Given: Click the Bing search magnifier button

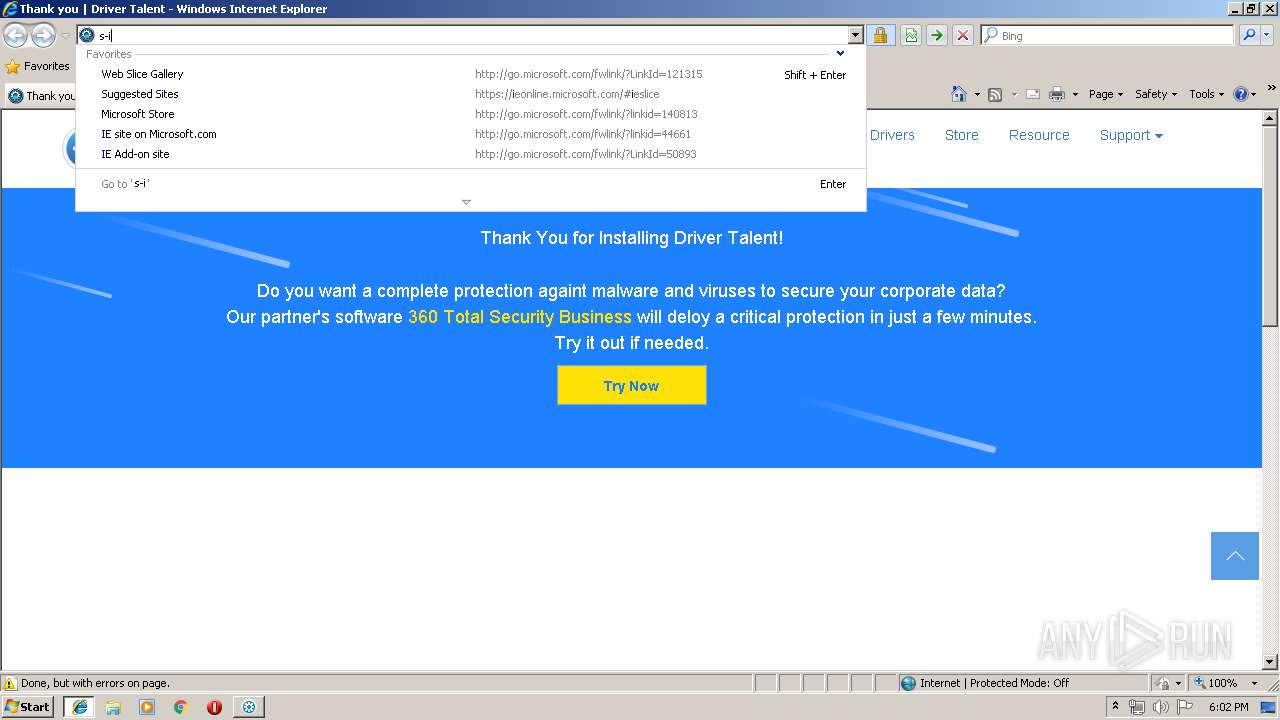Looking at the screenshot, I should (x=1249, y=36).
